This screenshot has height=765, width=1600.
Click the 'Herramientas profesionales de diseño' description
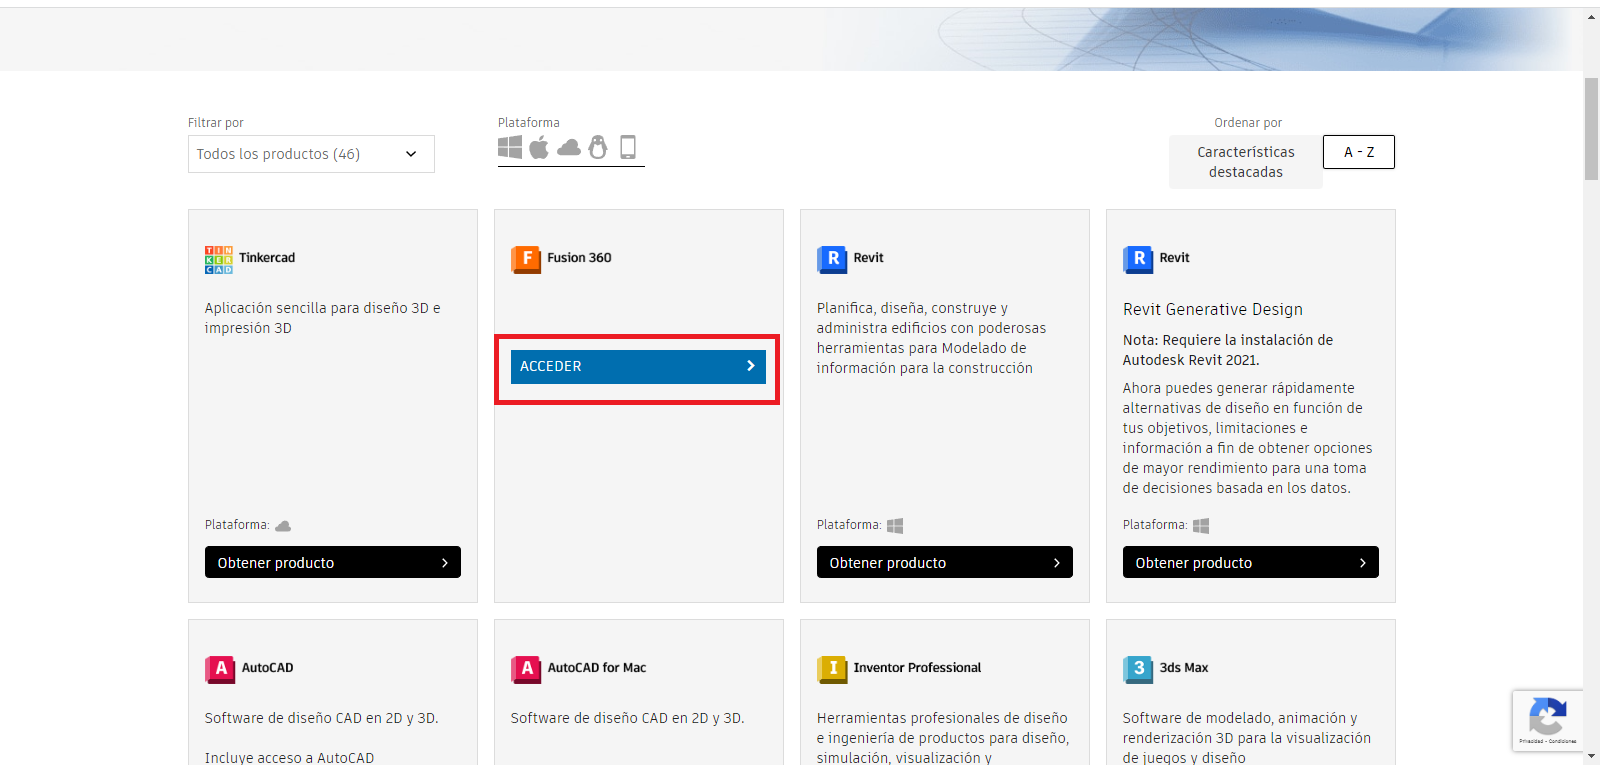point(943,738)
